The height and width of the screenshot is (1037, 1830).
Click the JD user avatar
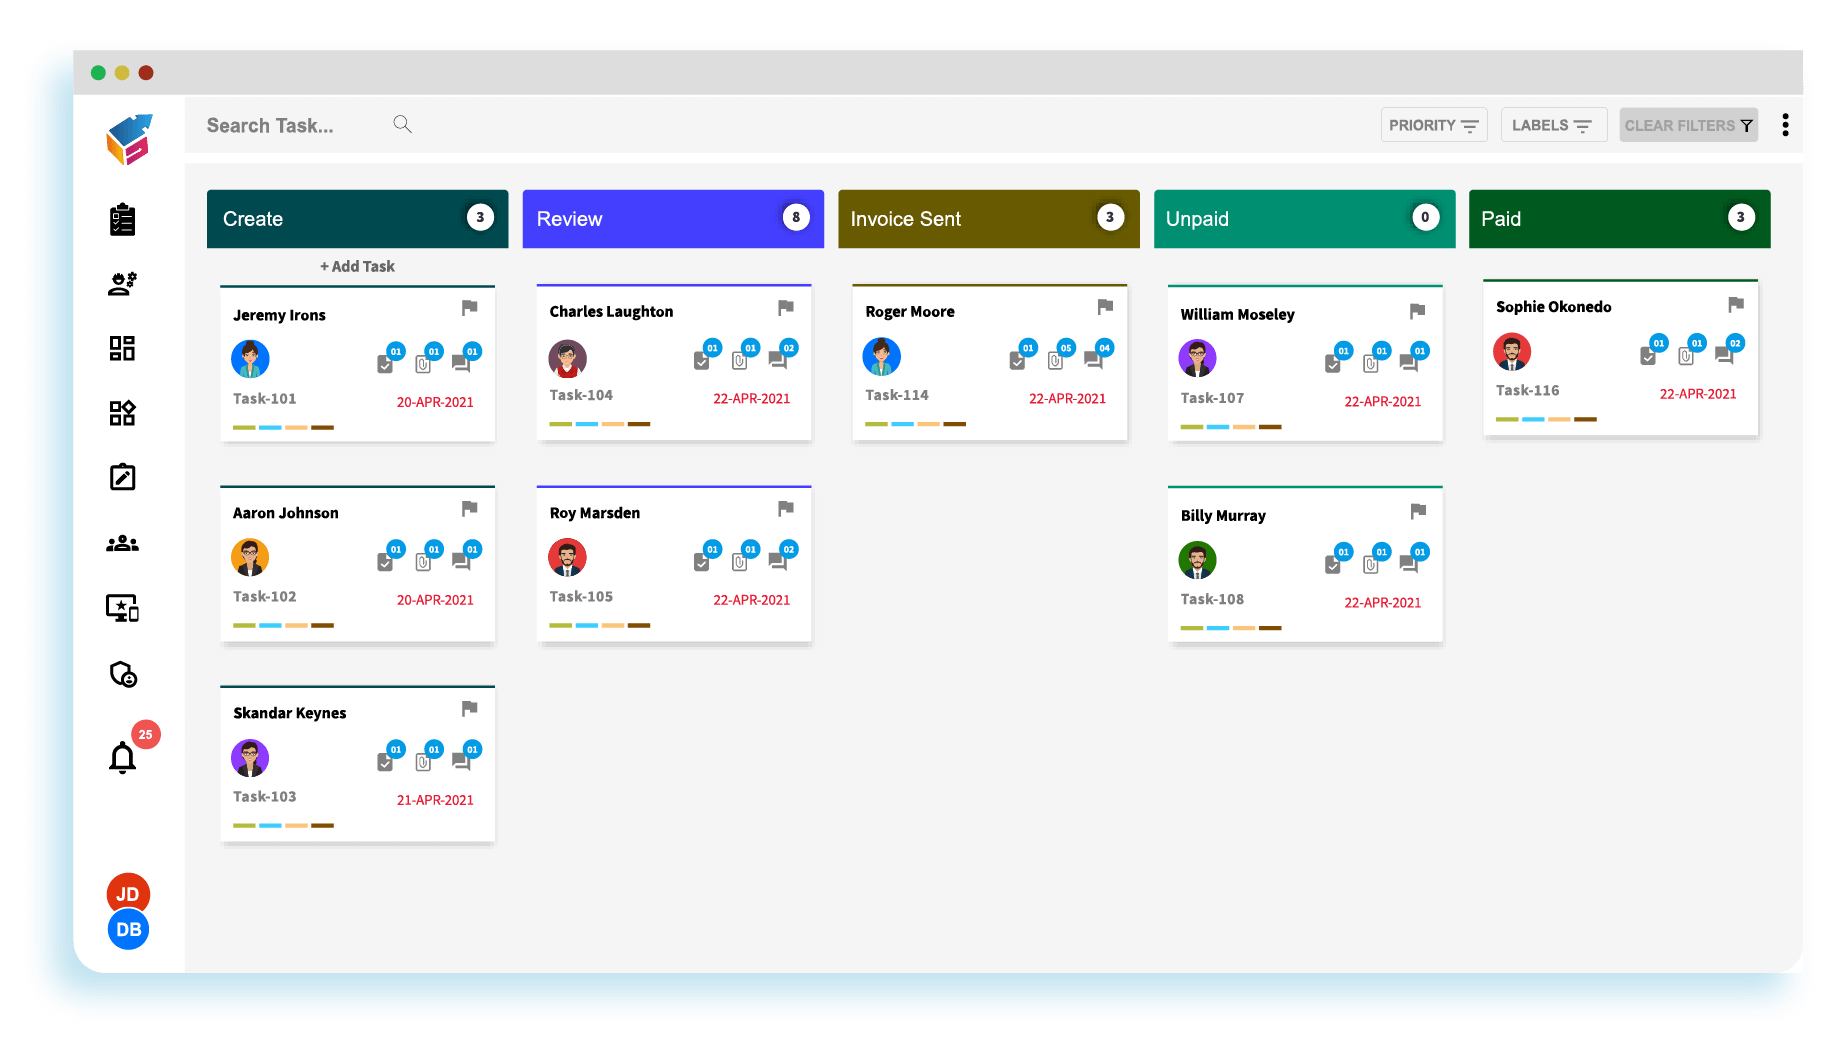128,892
